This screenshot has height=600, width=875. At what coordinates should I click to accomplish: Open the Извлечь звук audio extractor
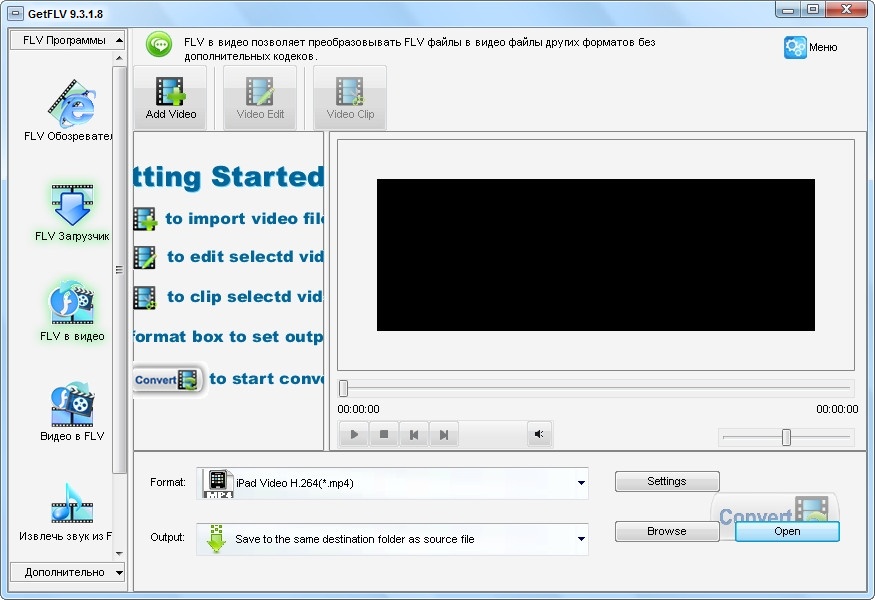click(66, 512)
